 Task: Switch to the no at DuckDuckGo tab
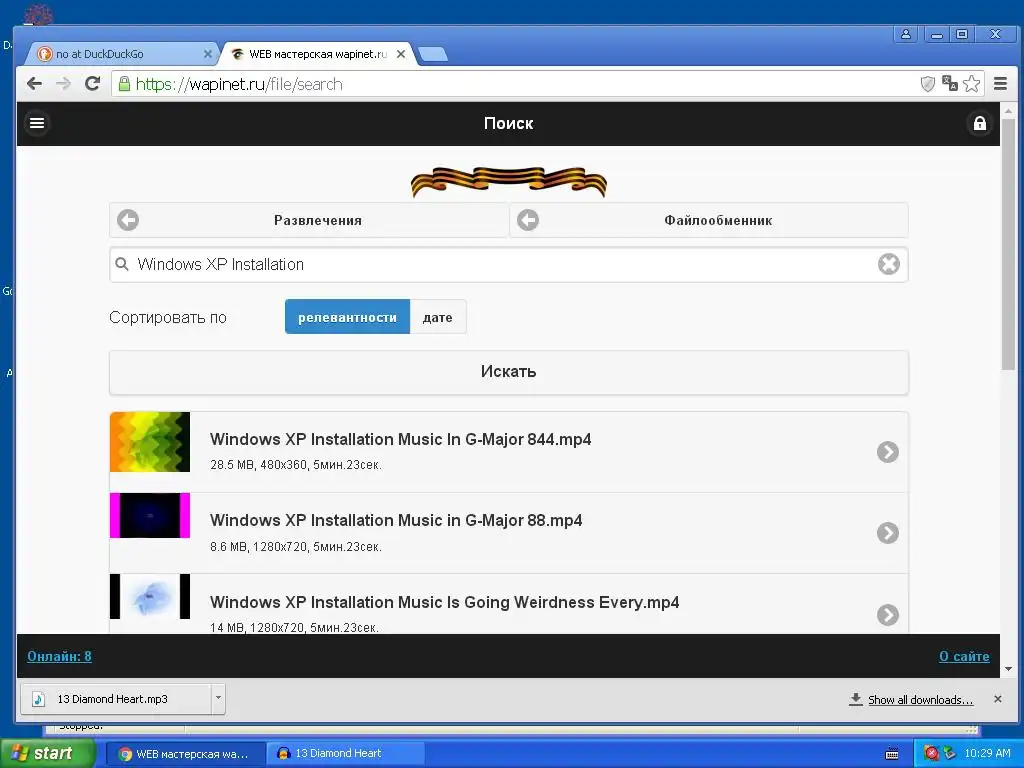tap(123, 54)
